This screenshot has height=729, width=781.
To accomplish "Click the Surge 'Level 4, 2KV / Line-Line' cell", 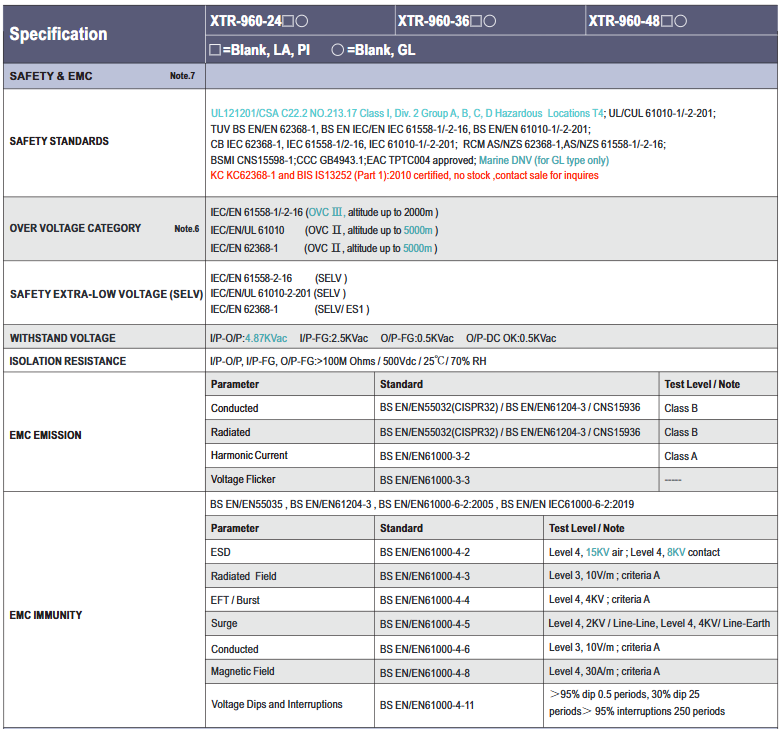I will [659, 623].
